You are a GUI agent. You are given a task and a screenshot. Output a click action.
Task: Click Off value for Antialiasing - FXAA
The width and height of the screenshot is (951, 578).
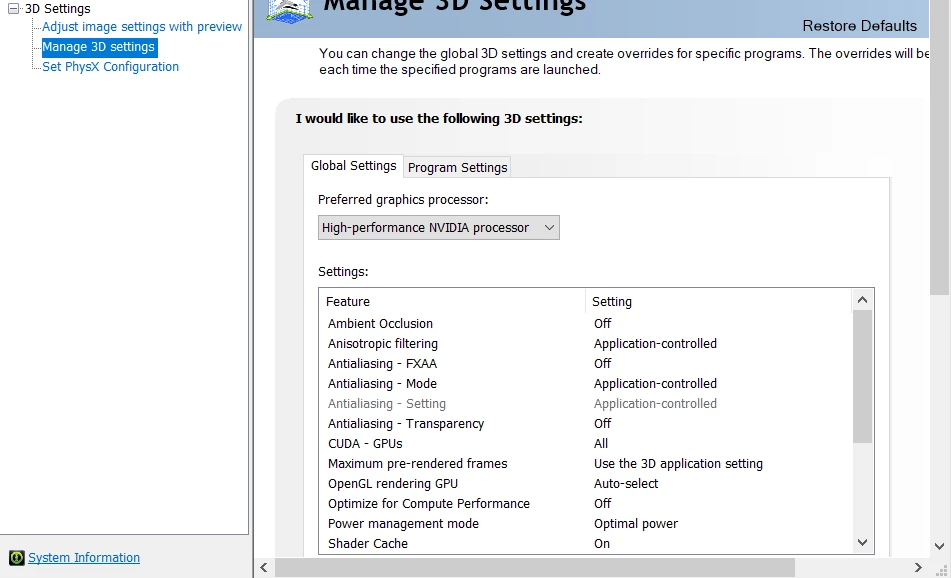point(602,363)
